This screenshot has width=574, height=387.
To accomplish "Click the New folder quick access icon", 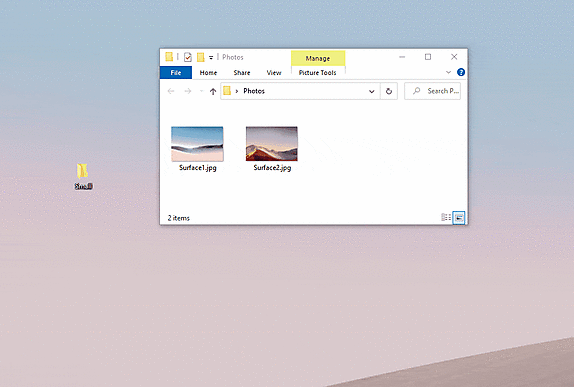I will (x=200, y=57).
